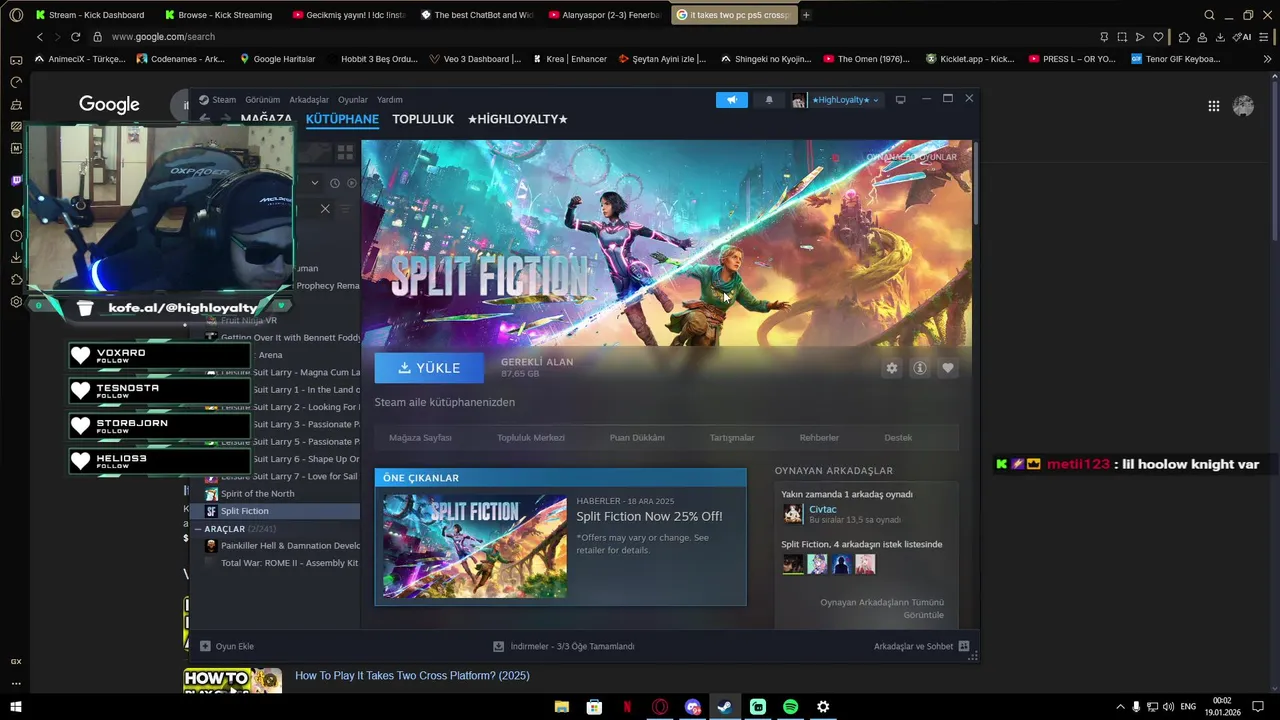Screen dimensions: 1280x720
Task: Click Oynayan Arkadaşların Tümünü Görüntüle
Action: pyautogui.click(x=882, y=608)
